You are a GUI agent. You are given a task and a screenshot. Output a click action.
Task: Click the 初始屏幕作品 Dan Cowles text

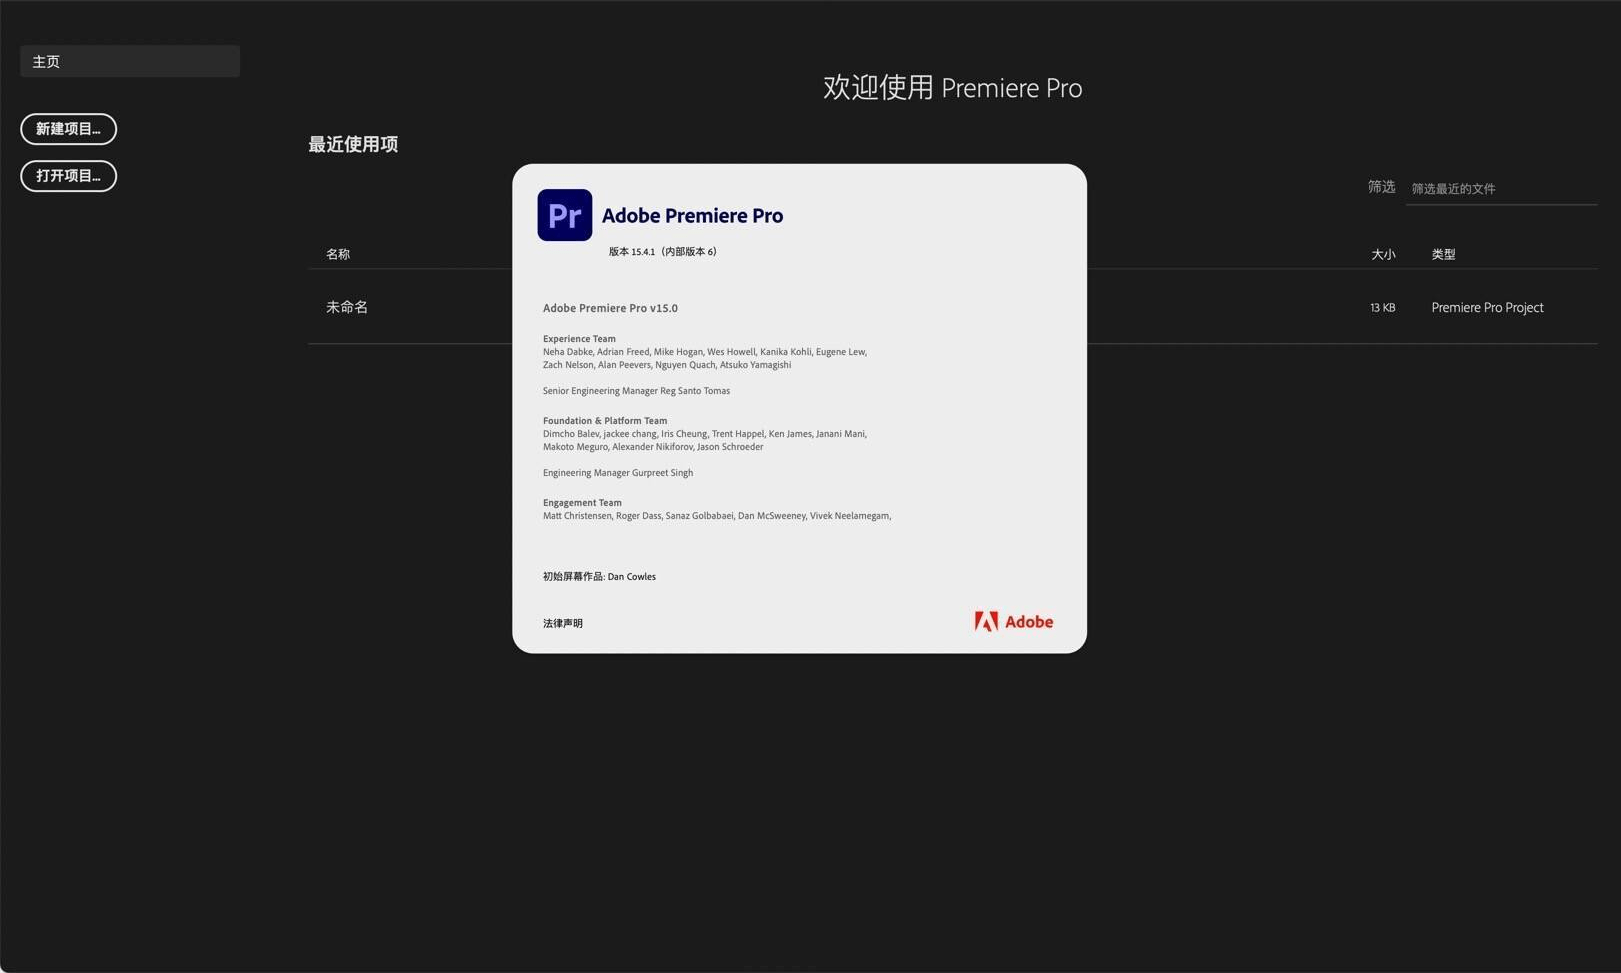pyautogui.click(x=598, y=576)
